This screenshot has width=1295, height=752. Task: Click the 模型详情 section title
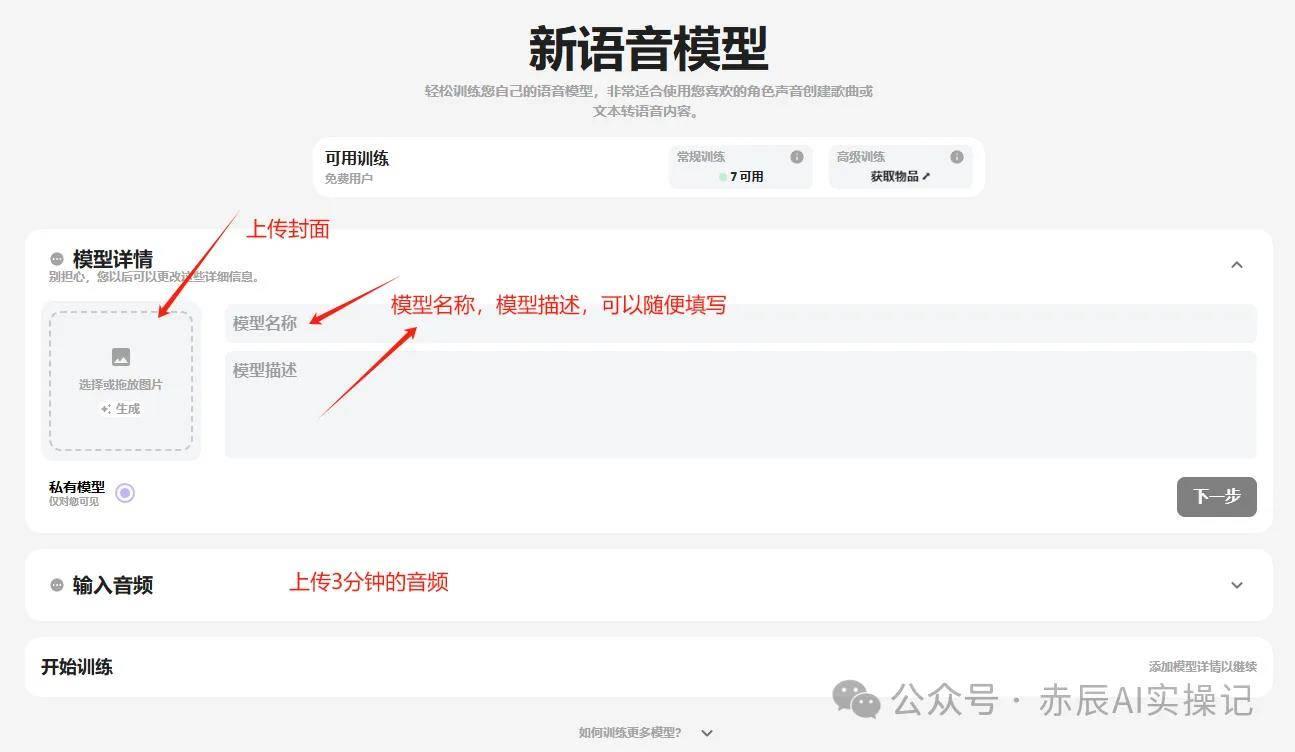[113, 260]
